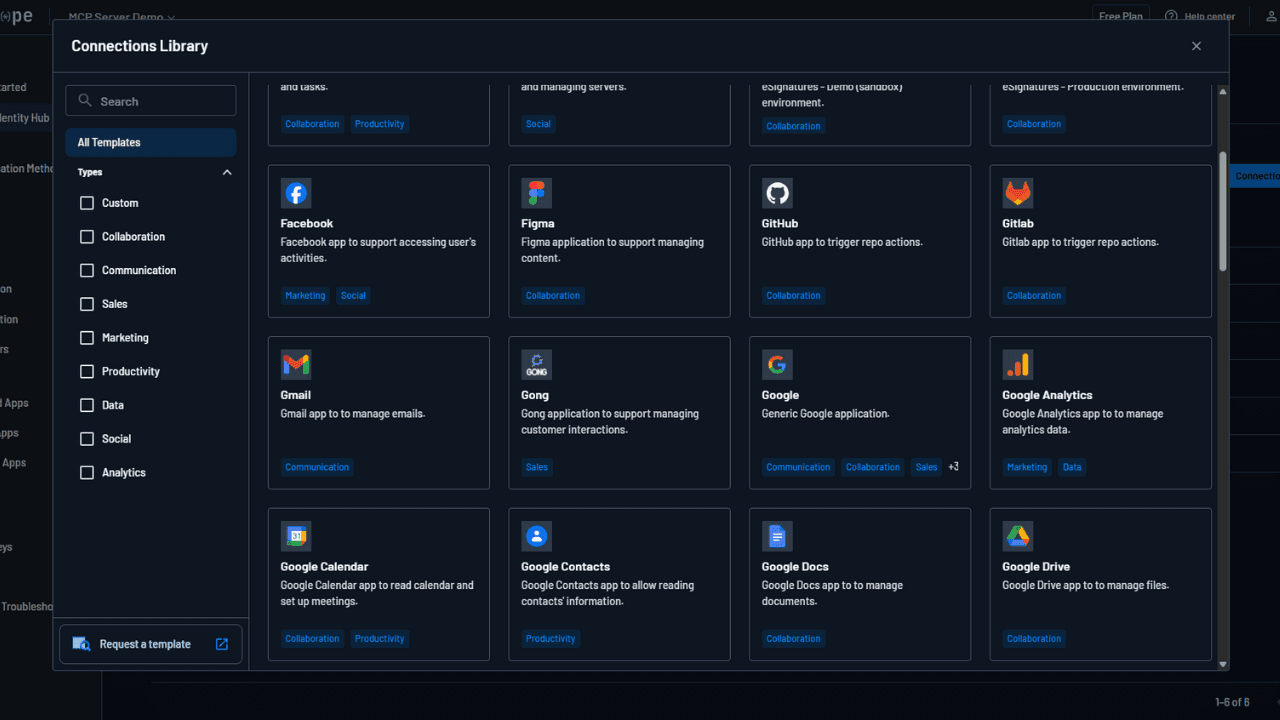Enable the Collaboration type filter
1280x720 pixels.
coord(86,236)
